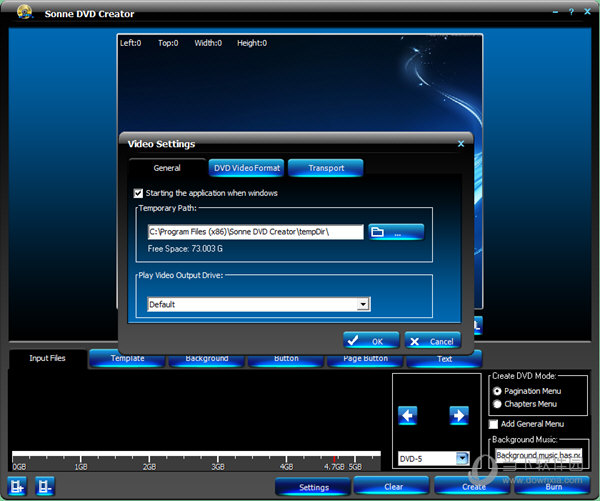
Task: Select Chapters Menu mode
Action: click(x=497, y=404)
